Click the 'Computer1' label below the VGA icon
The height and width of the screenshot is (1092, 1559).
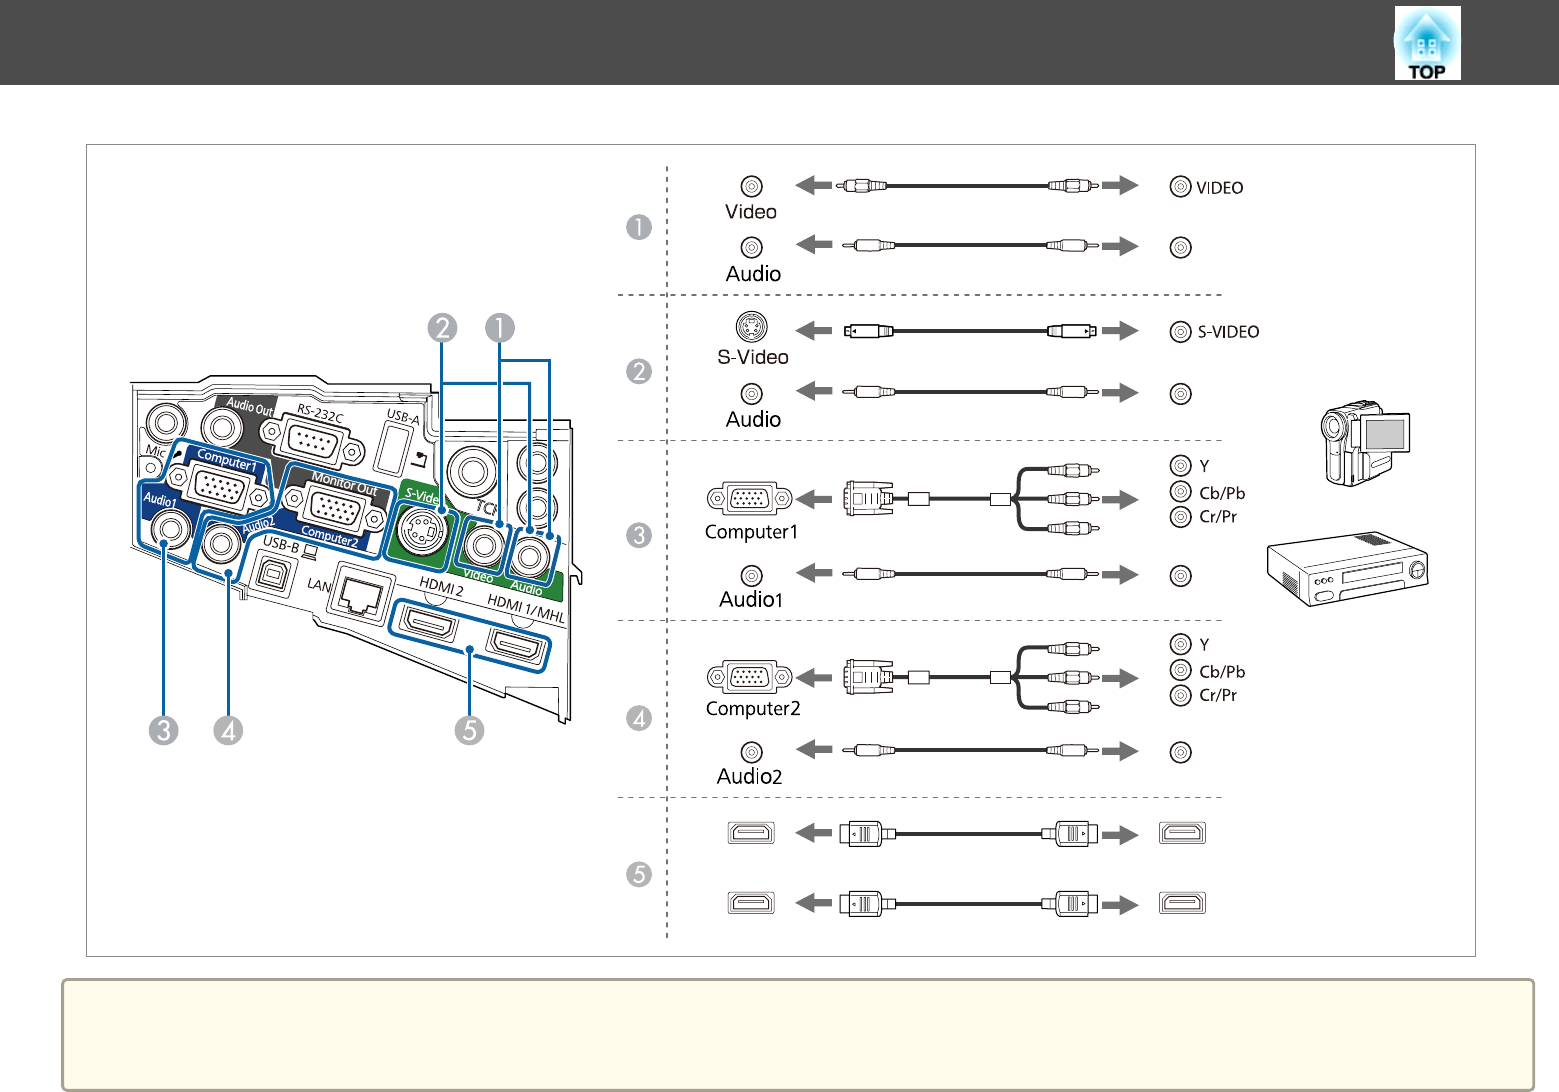(x=752, y=532)
